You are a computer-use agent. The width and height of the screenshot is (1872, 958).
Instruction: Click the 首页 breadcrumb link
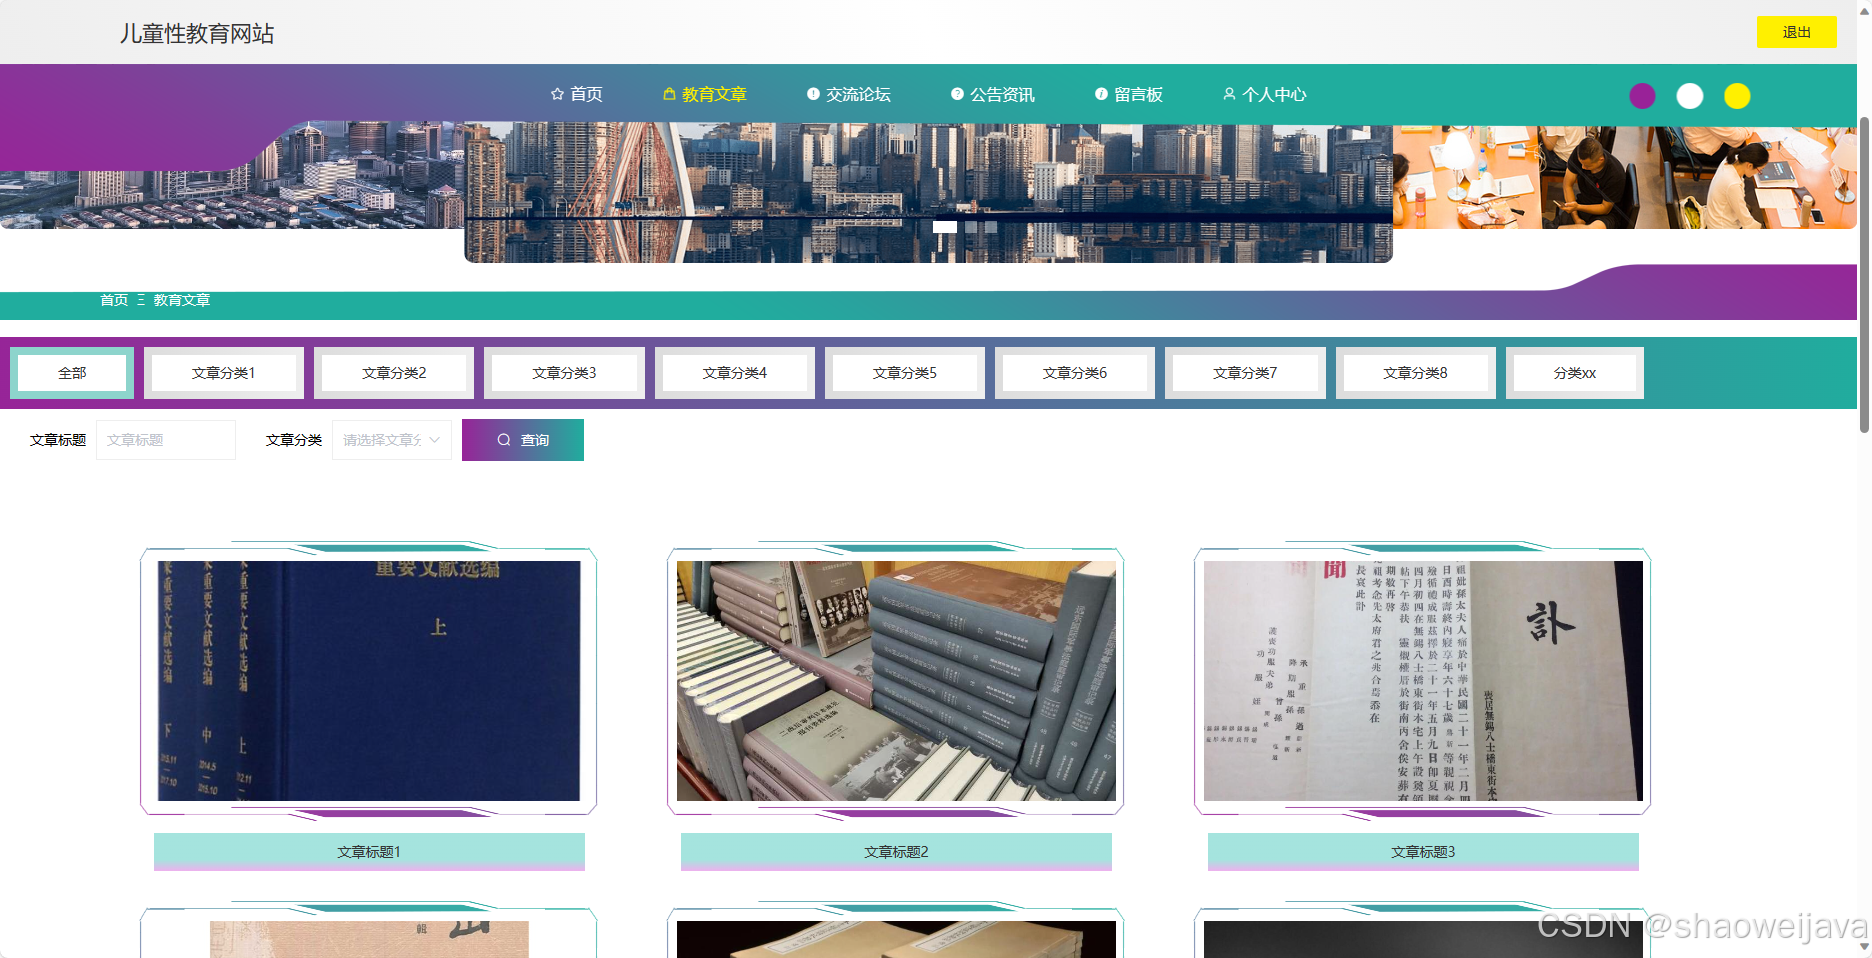tap(114, 300)
